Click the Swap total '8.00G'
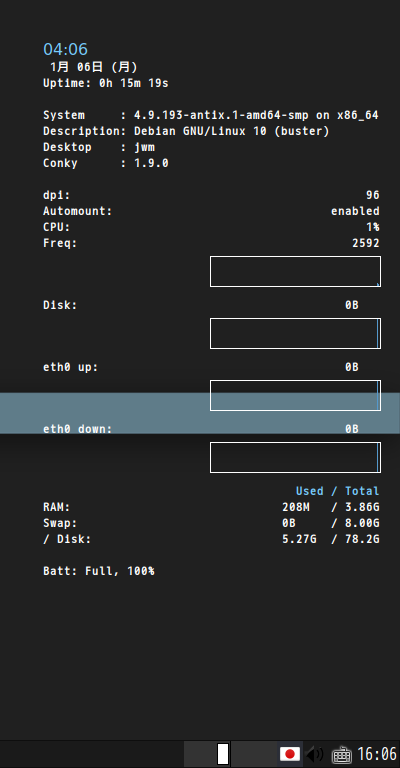 [362, 523]
